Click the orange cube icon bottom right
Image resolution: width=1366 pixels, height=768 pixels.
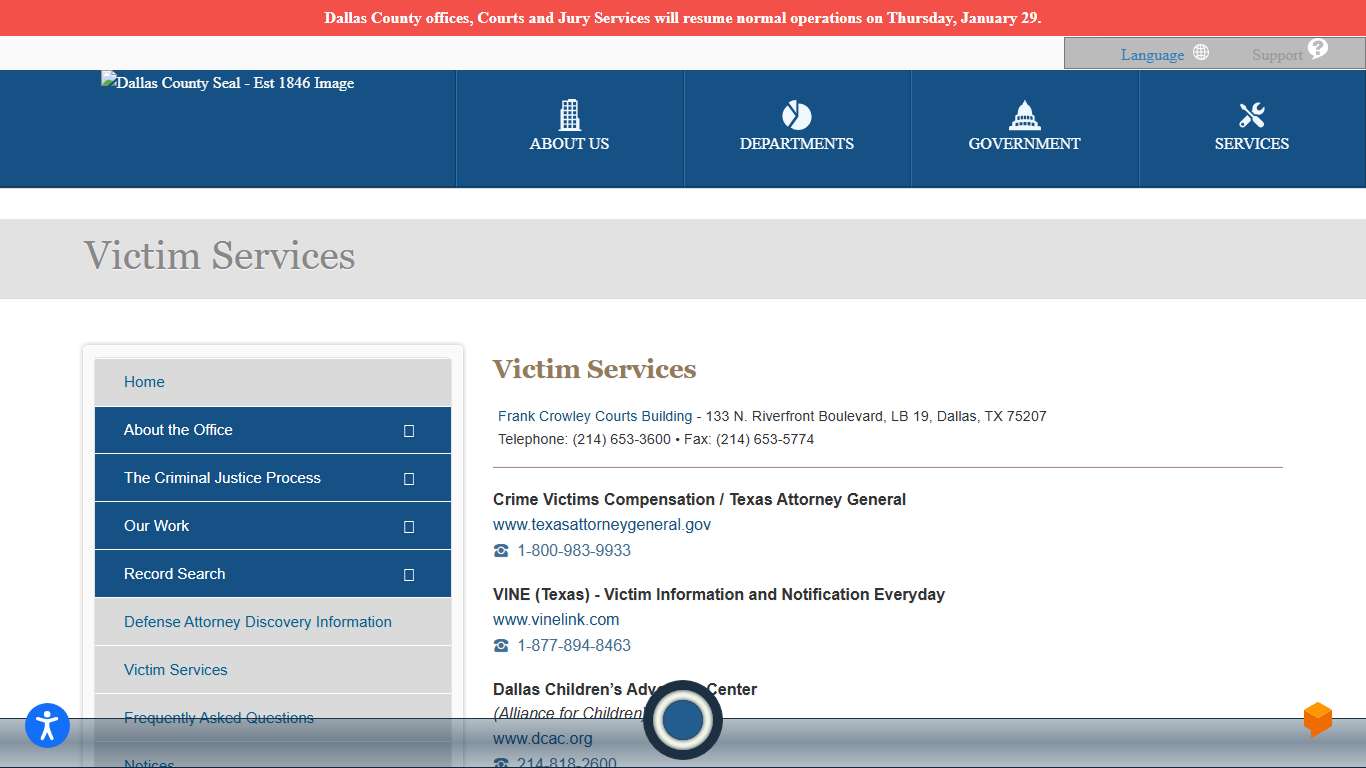1317,718
